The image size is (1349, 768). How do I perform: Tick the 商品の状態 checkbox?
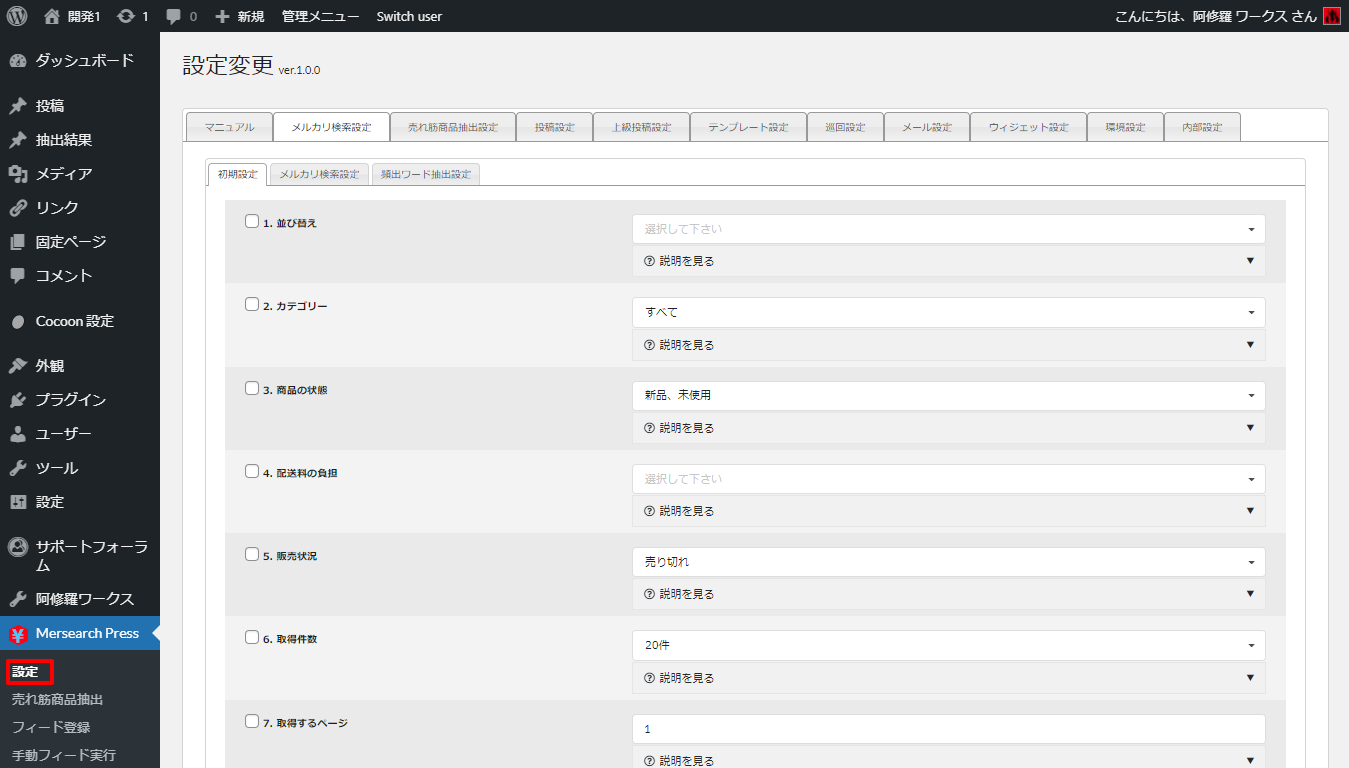pos(252,389)
